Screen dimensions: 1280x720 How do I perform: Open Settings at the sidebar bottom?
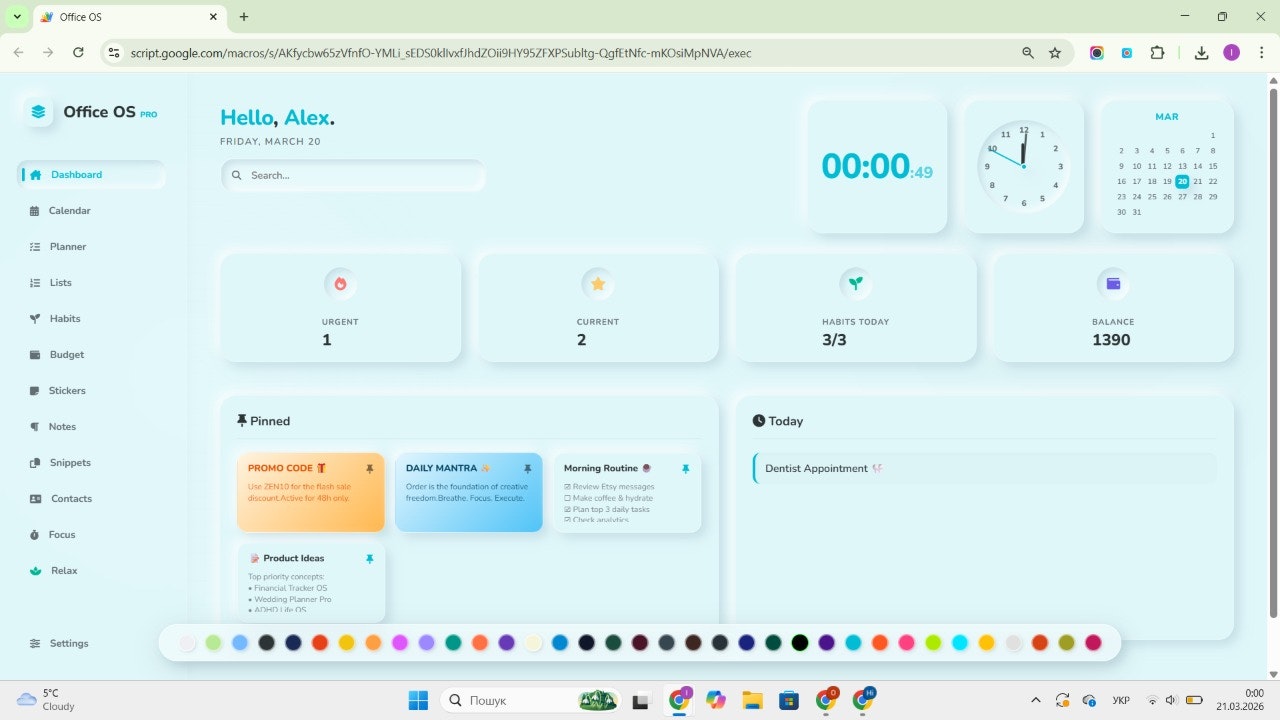(x=69, y=643)
